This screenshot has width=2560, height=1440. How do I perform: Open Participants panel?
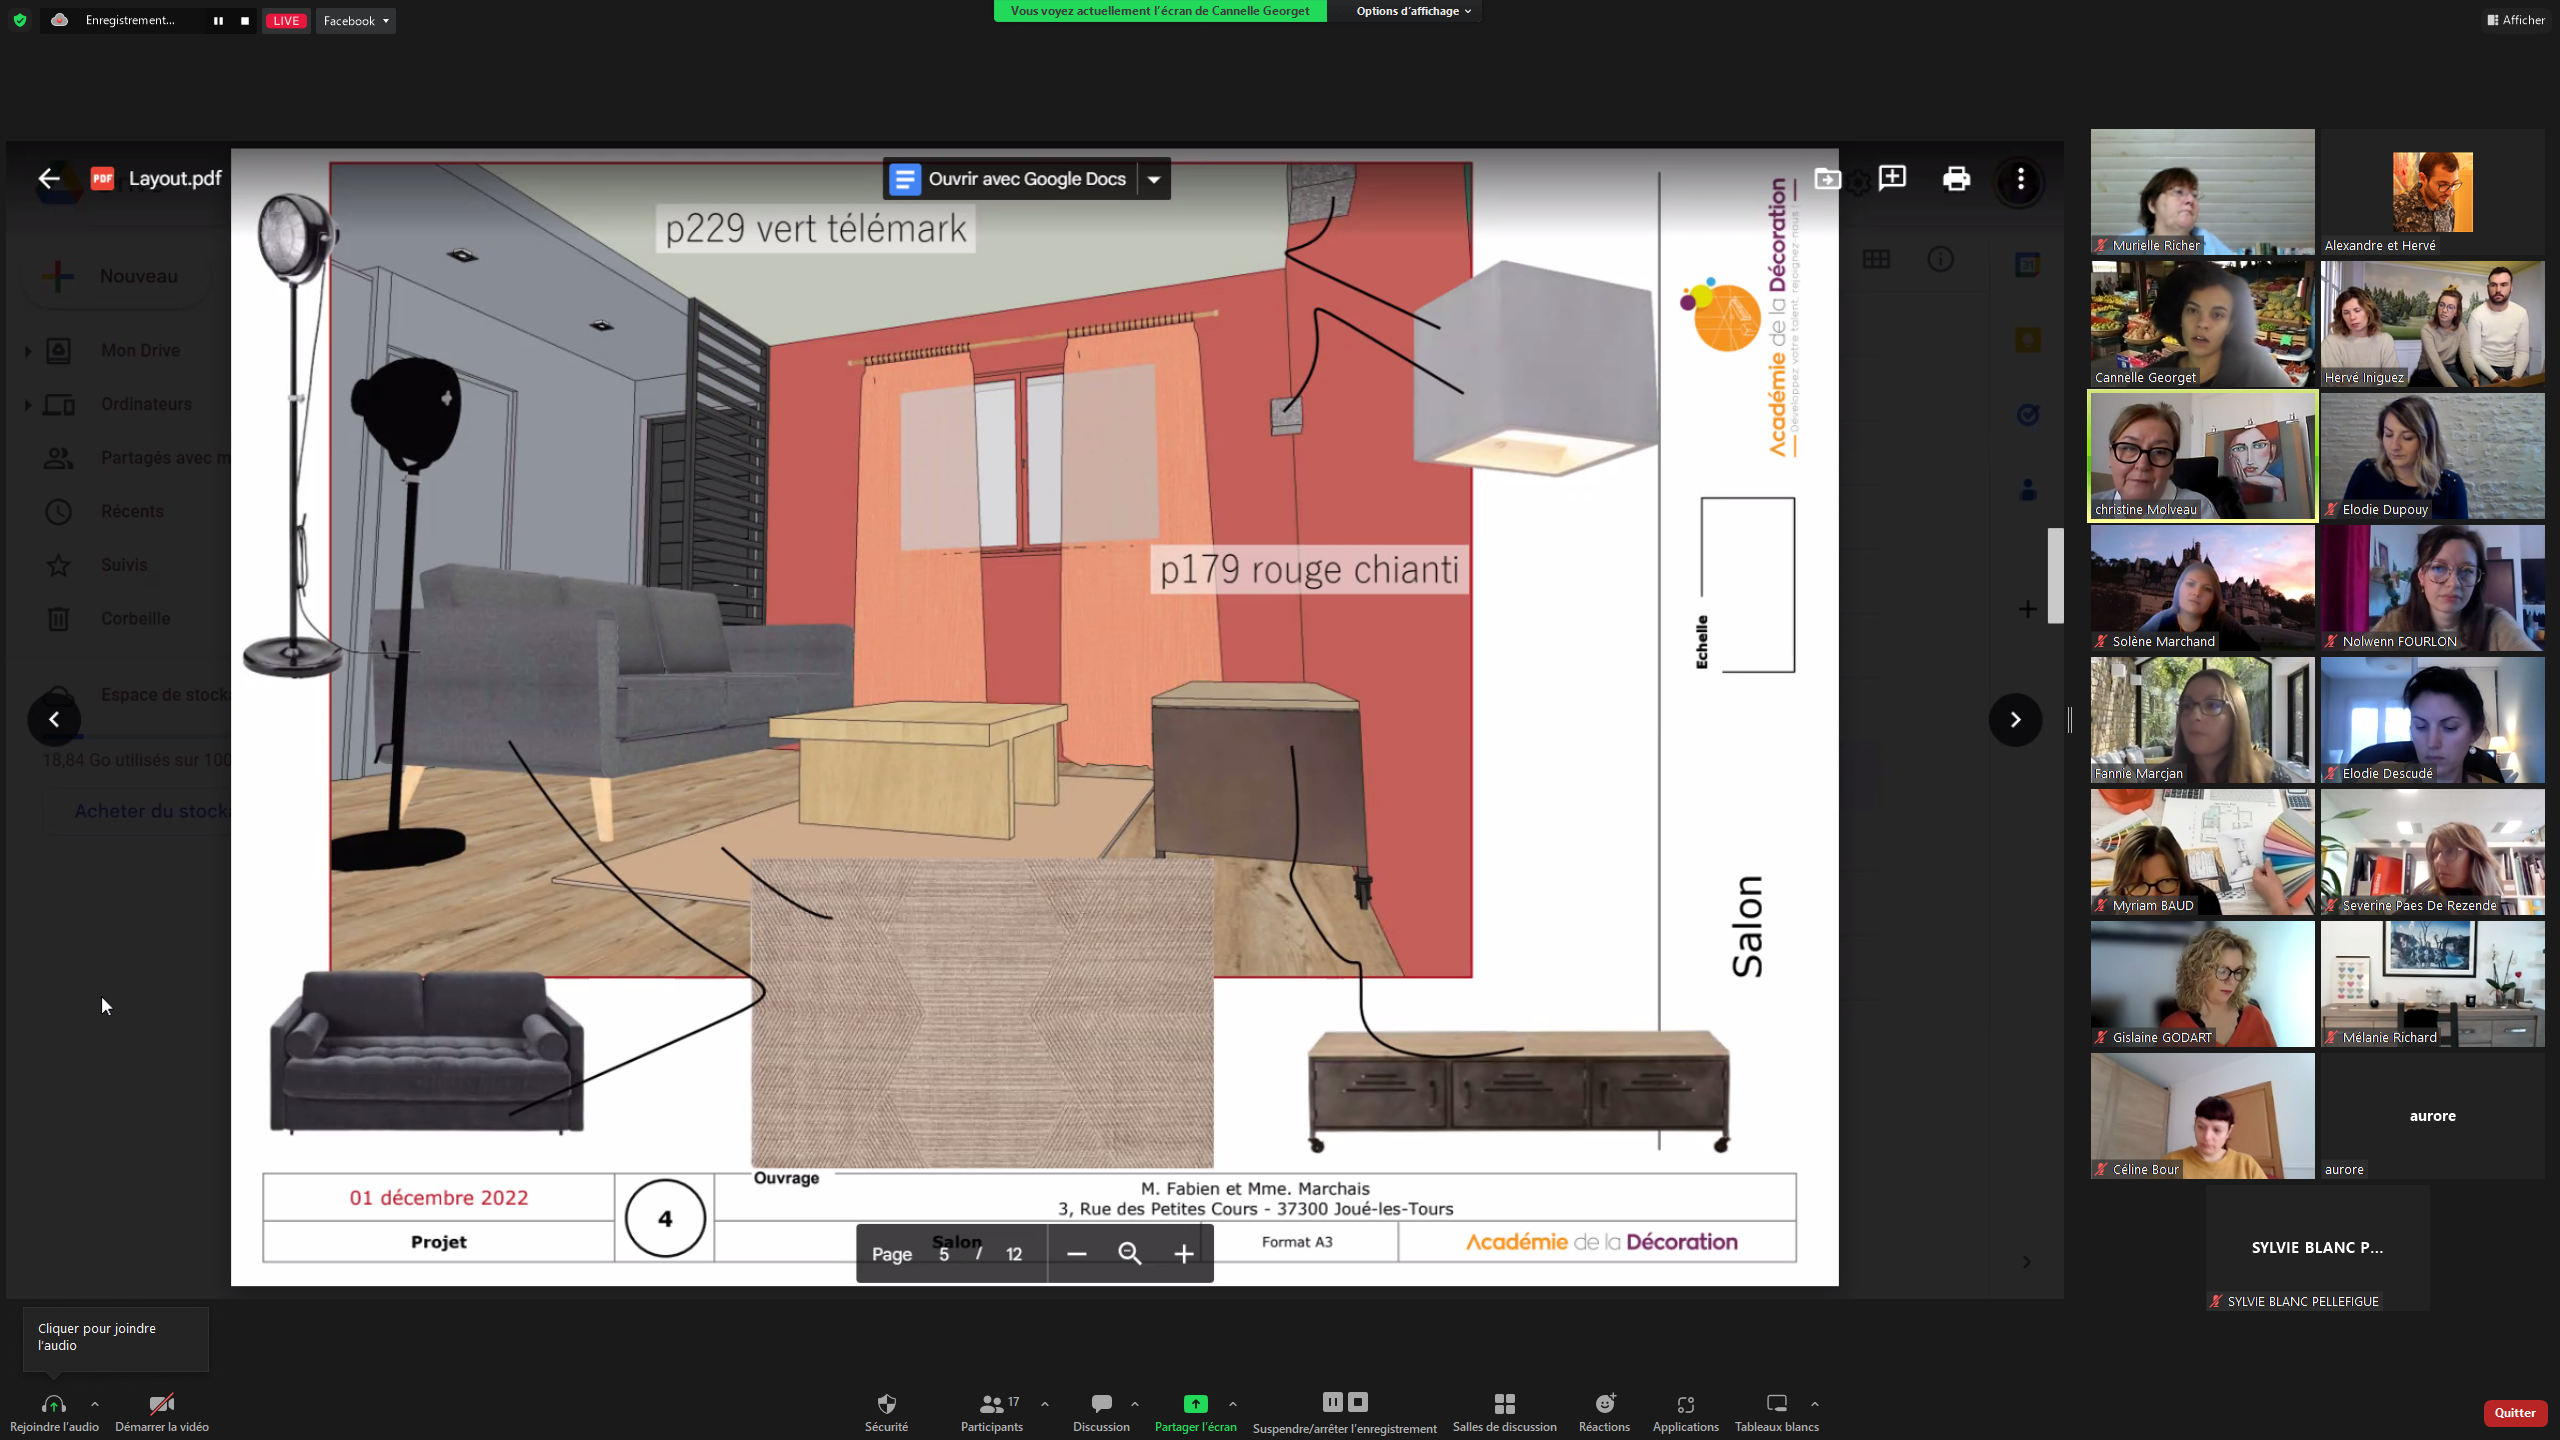992,1411
